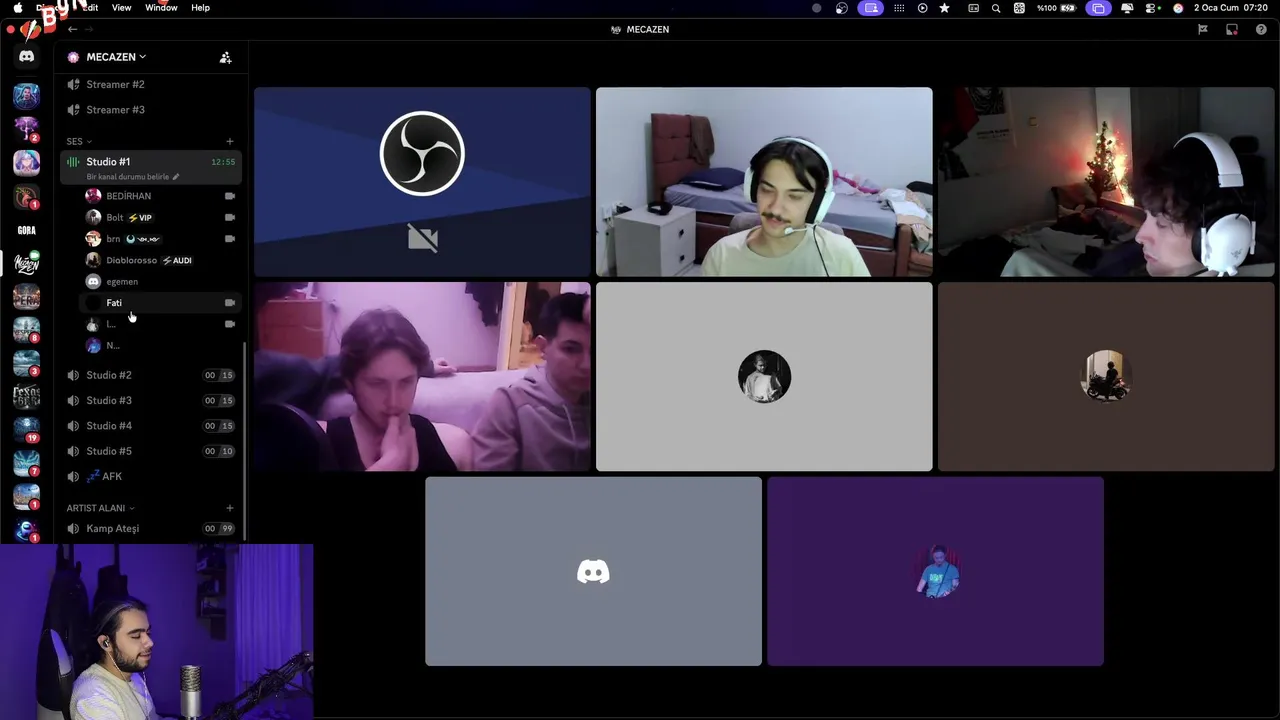Join the Kamp Ateşi voice channel
The width and height of the screenshot is (1280, 720).
pyautogui.click(x=150, y=528)
